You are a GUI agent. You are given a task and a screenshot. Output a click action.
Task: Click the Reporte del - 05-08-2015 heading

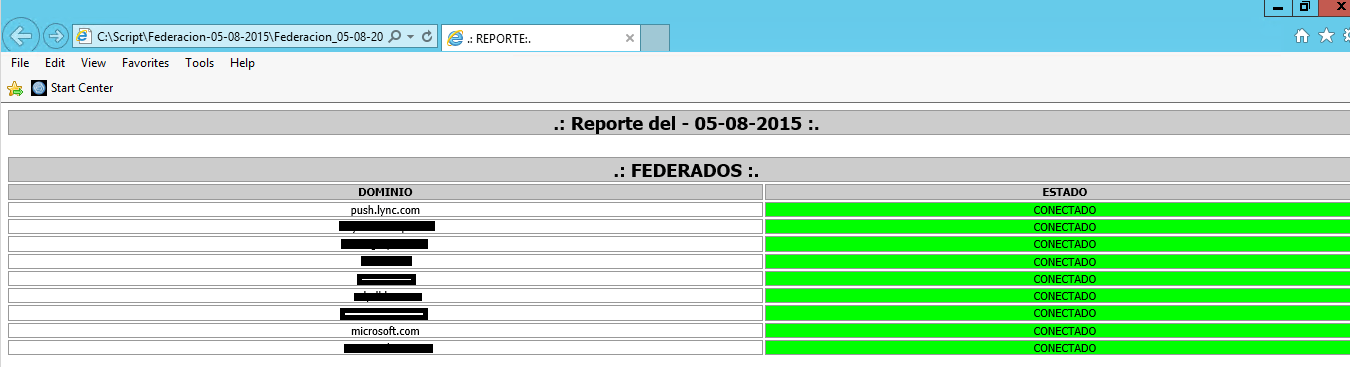pos(686,124)
